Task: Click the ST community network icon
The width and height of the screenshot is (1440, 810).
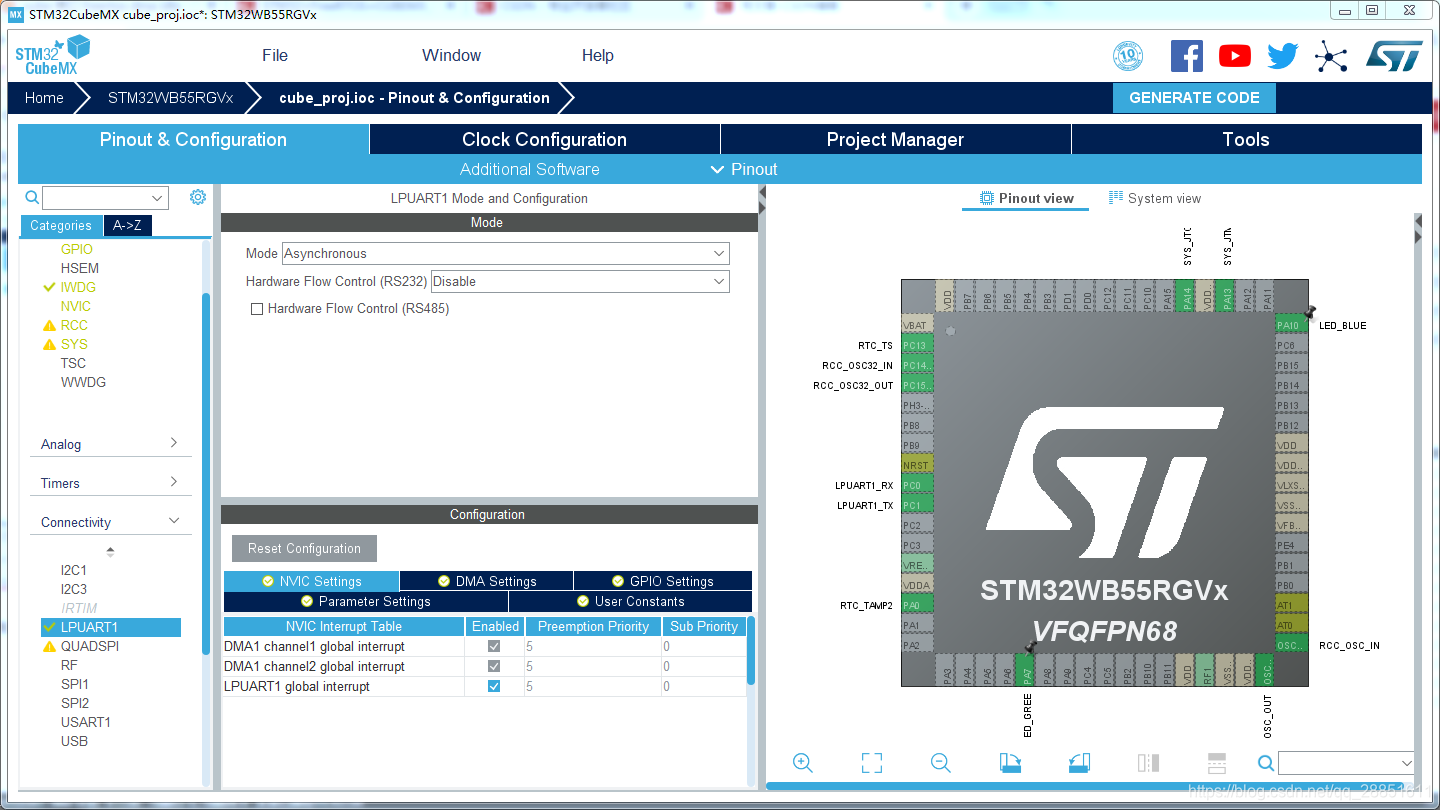Action: pyautogui.click(x=1331, y=56)
